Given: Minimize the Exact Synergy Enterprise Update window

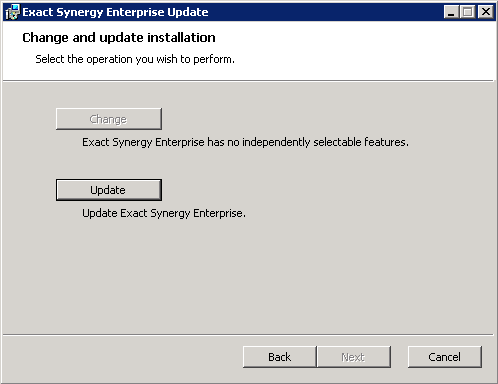Looking at the screenshot, I should pyautogui.click(x=451, y=12).
